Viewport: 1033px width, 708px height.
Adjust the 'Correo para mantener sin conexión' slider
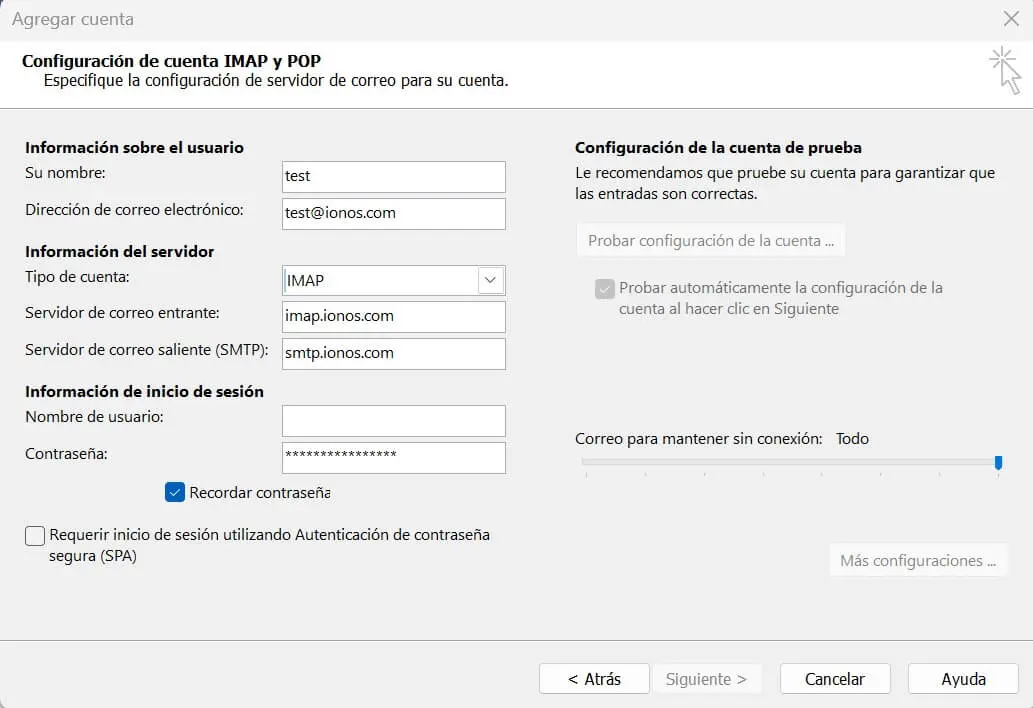[x=997, y=462]
